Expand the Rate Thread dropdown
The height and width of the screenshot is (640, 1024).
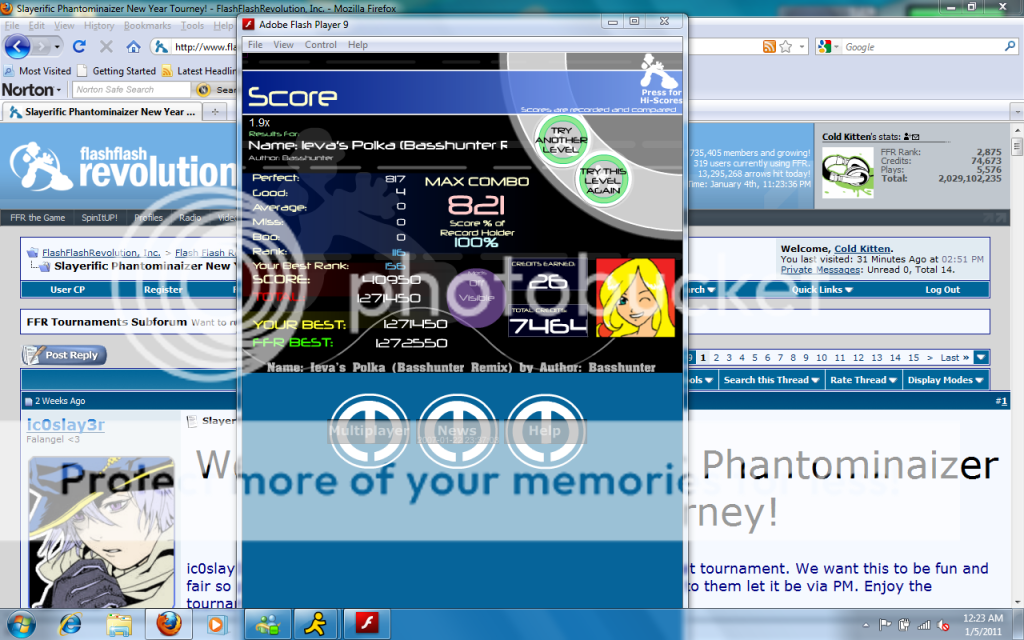coord(863,380)
